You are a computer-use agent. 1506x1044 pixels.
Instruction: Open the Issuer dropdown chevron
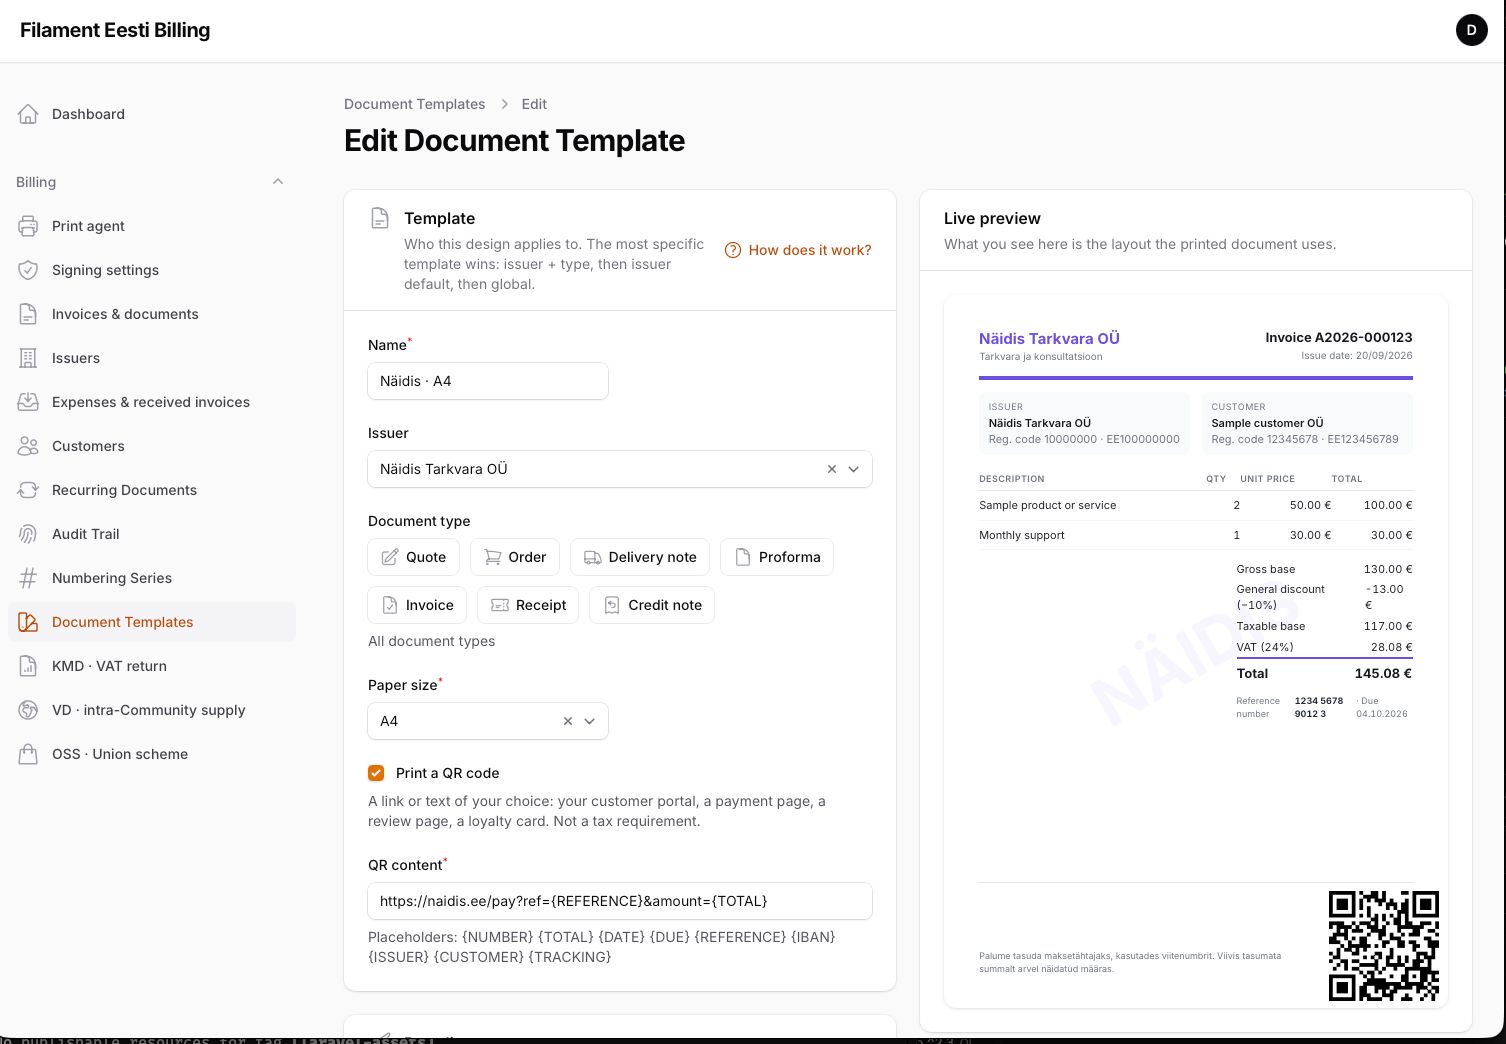click(854, 469)
